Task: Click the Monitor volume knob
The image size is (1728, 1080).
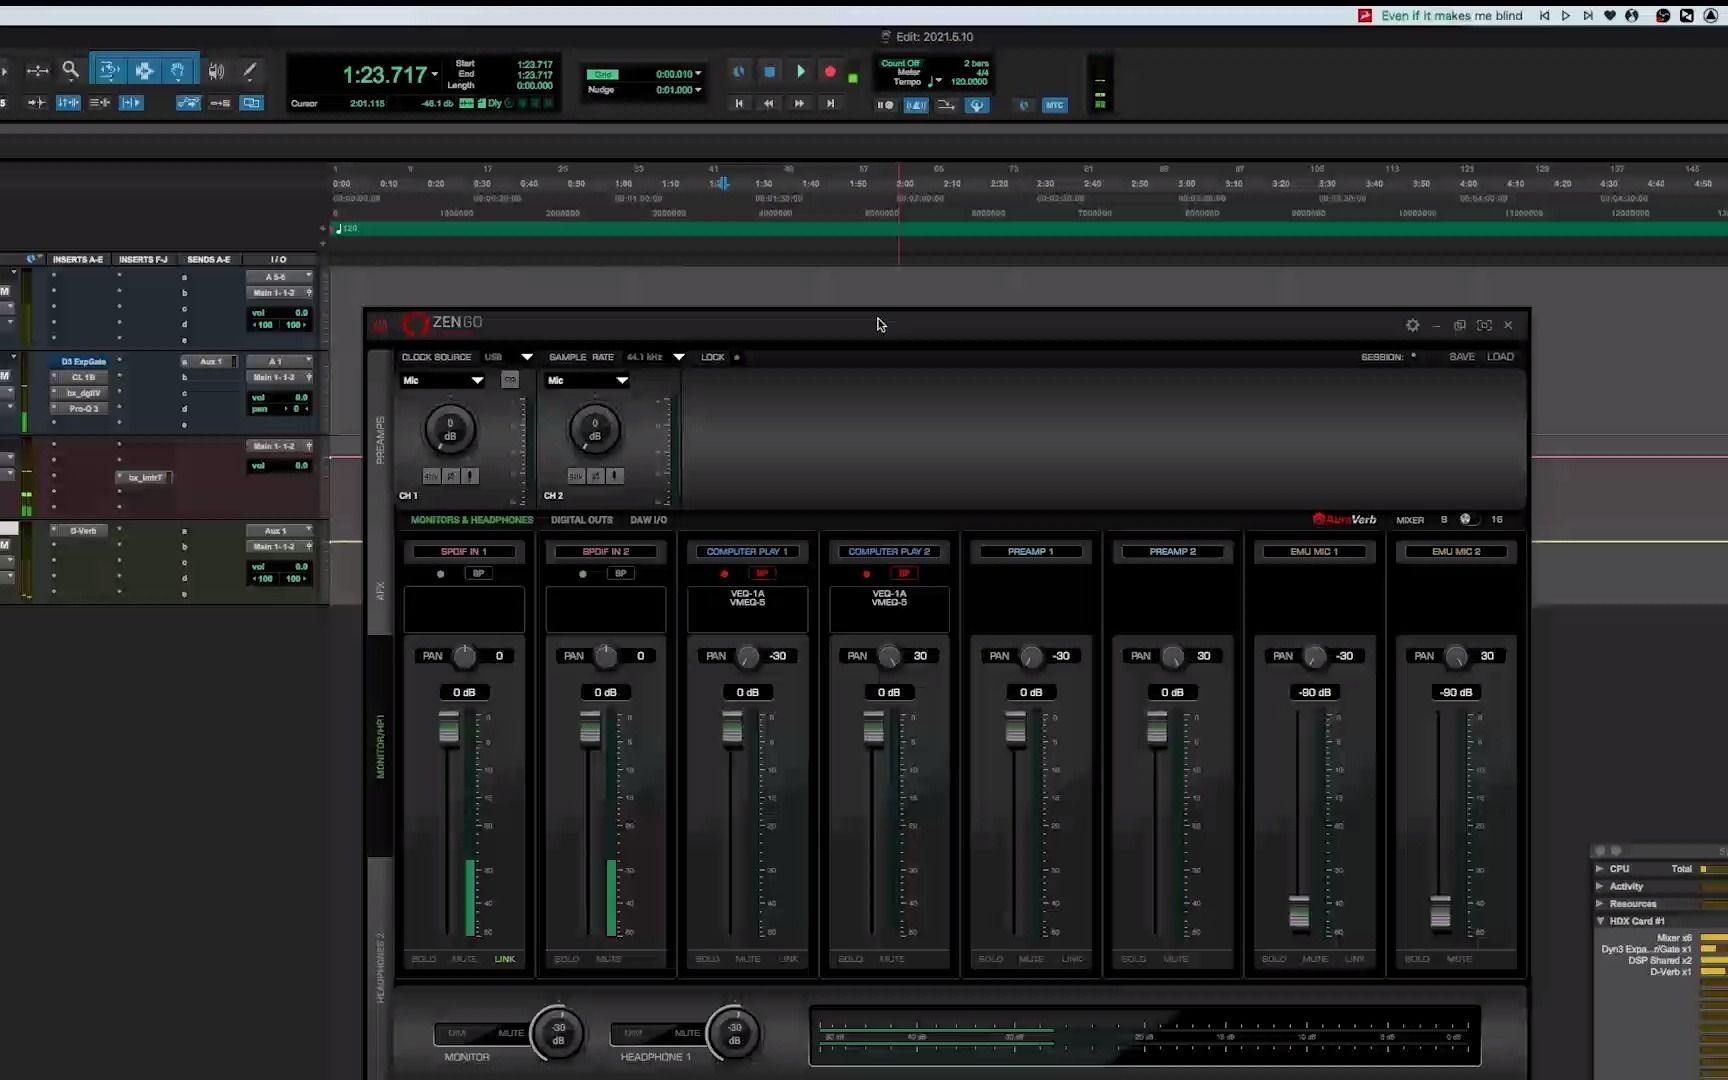Action: pos(557,1034)
